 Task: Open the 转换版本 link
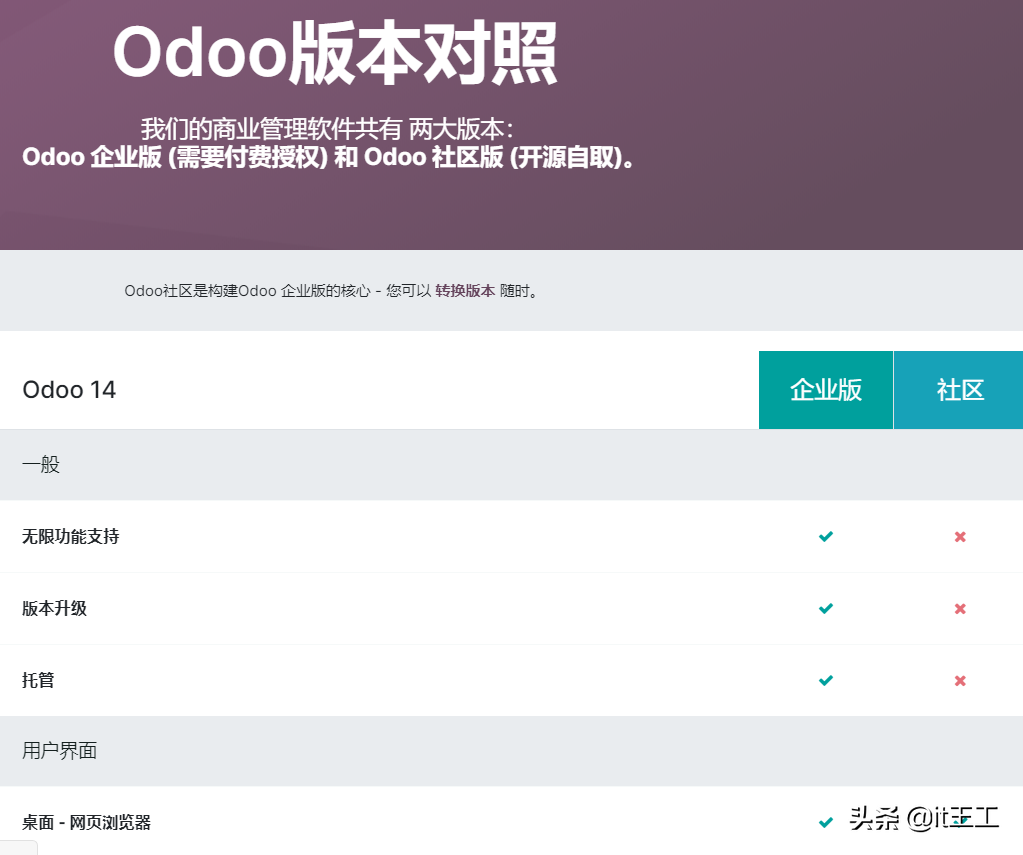[x=465, y=290]
